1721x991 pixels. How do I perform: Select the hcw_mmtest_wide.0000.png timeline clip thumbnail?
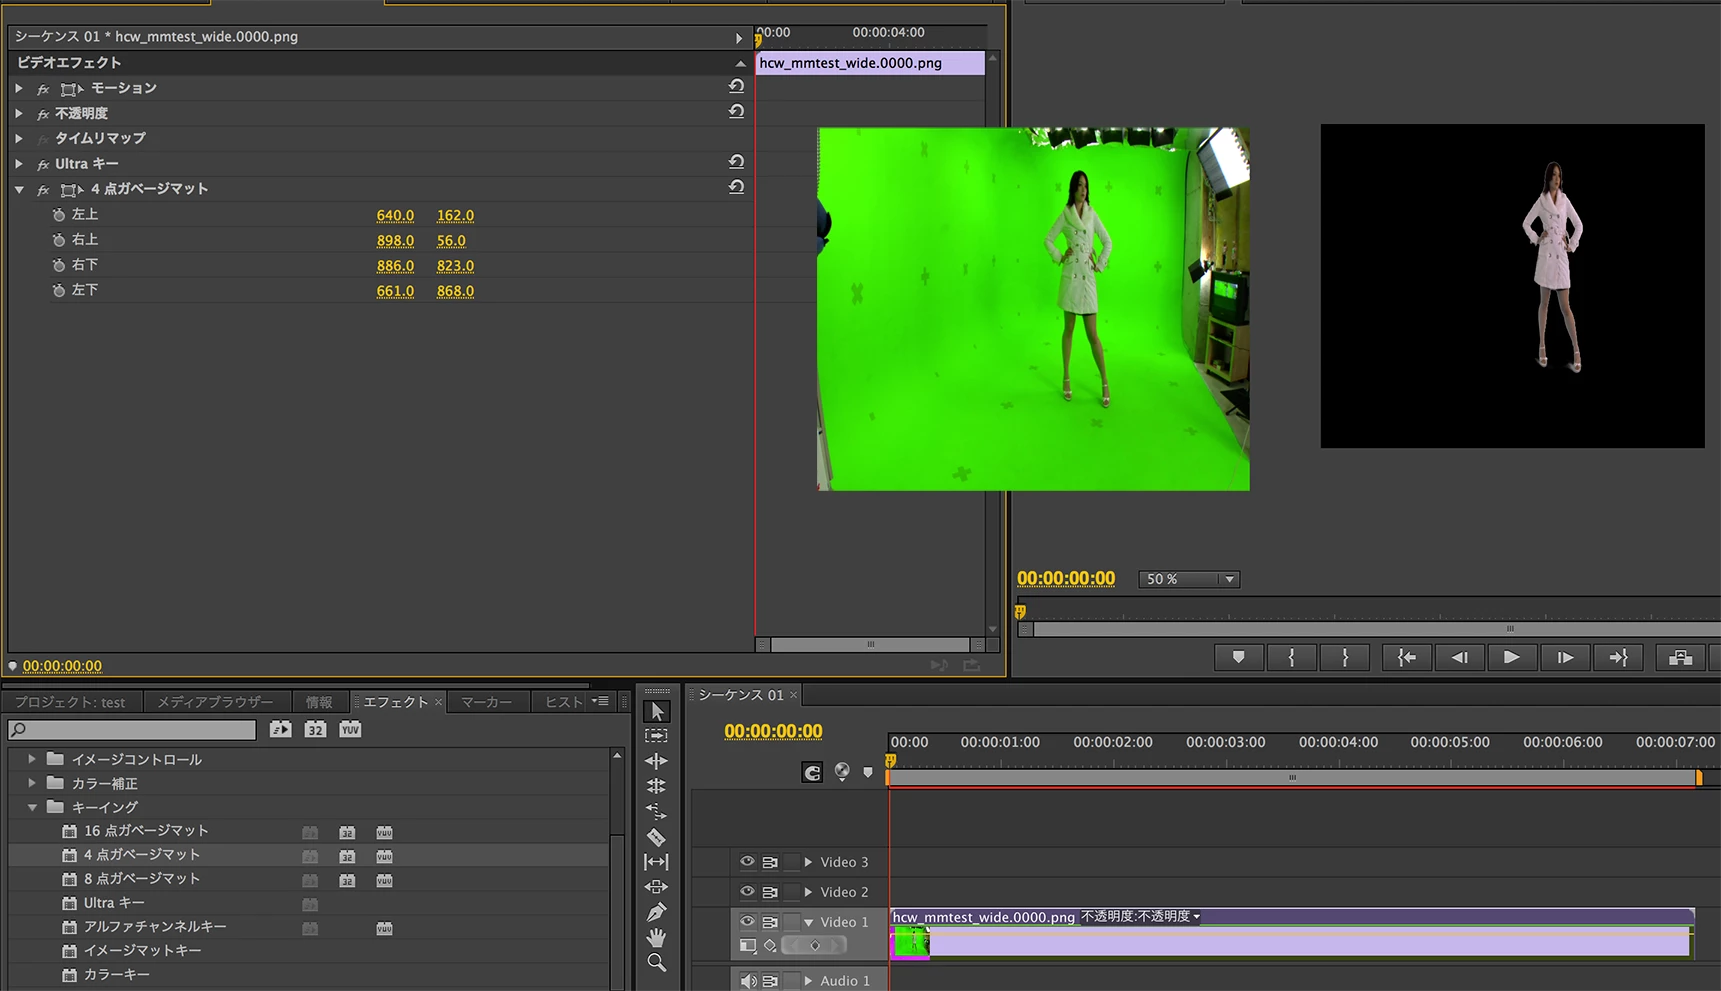(x=910, y=942)
